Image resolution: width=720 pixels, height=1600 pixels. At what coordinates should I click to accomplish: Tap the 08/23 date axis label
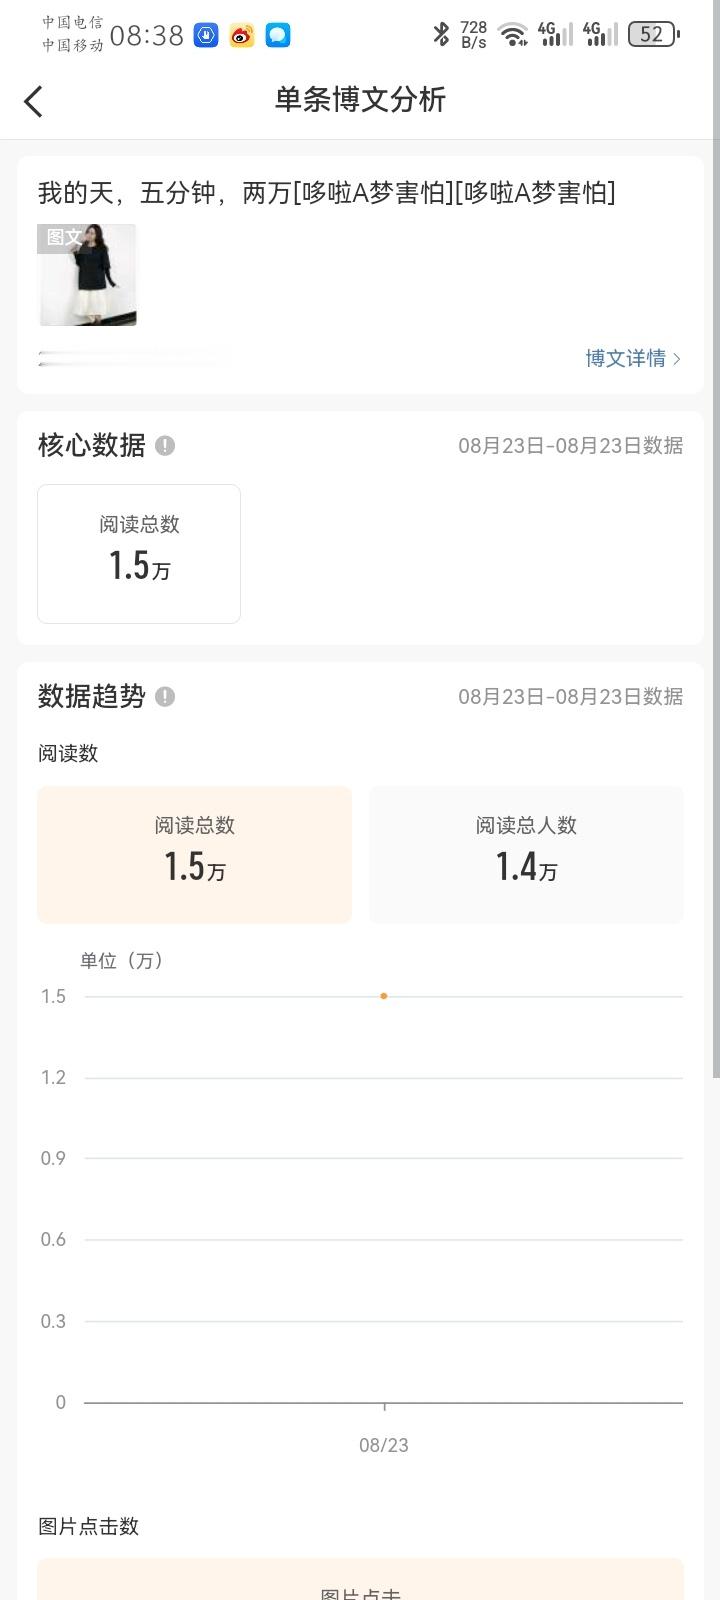coord(384,1445)
